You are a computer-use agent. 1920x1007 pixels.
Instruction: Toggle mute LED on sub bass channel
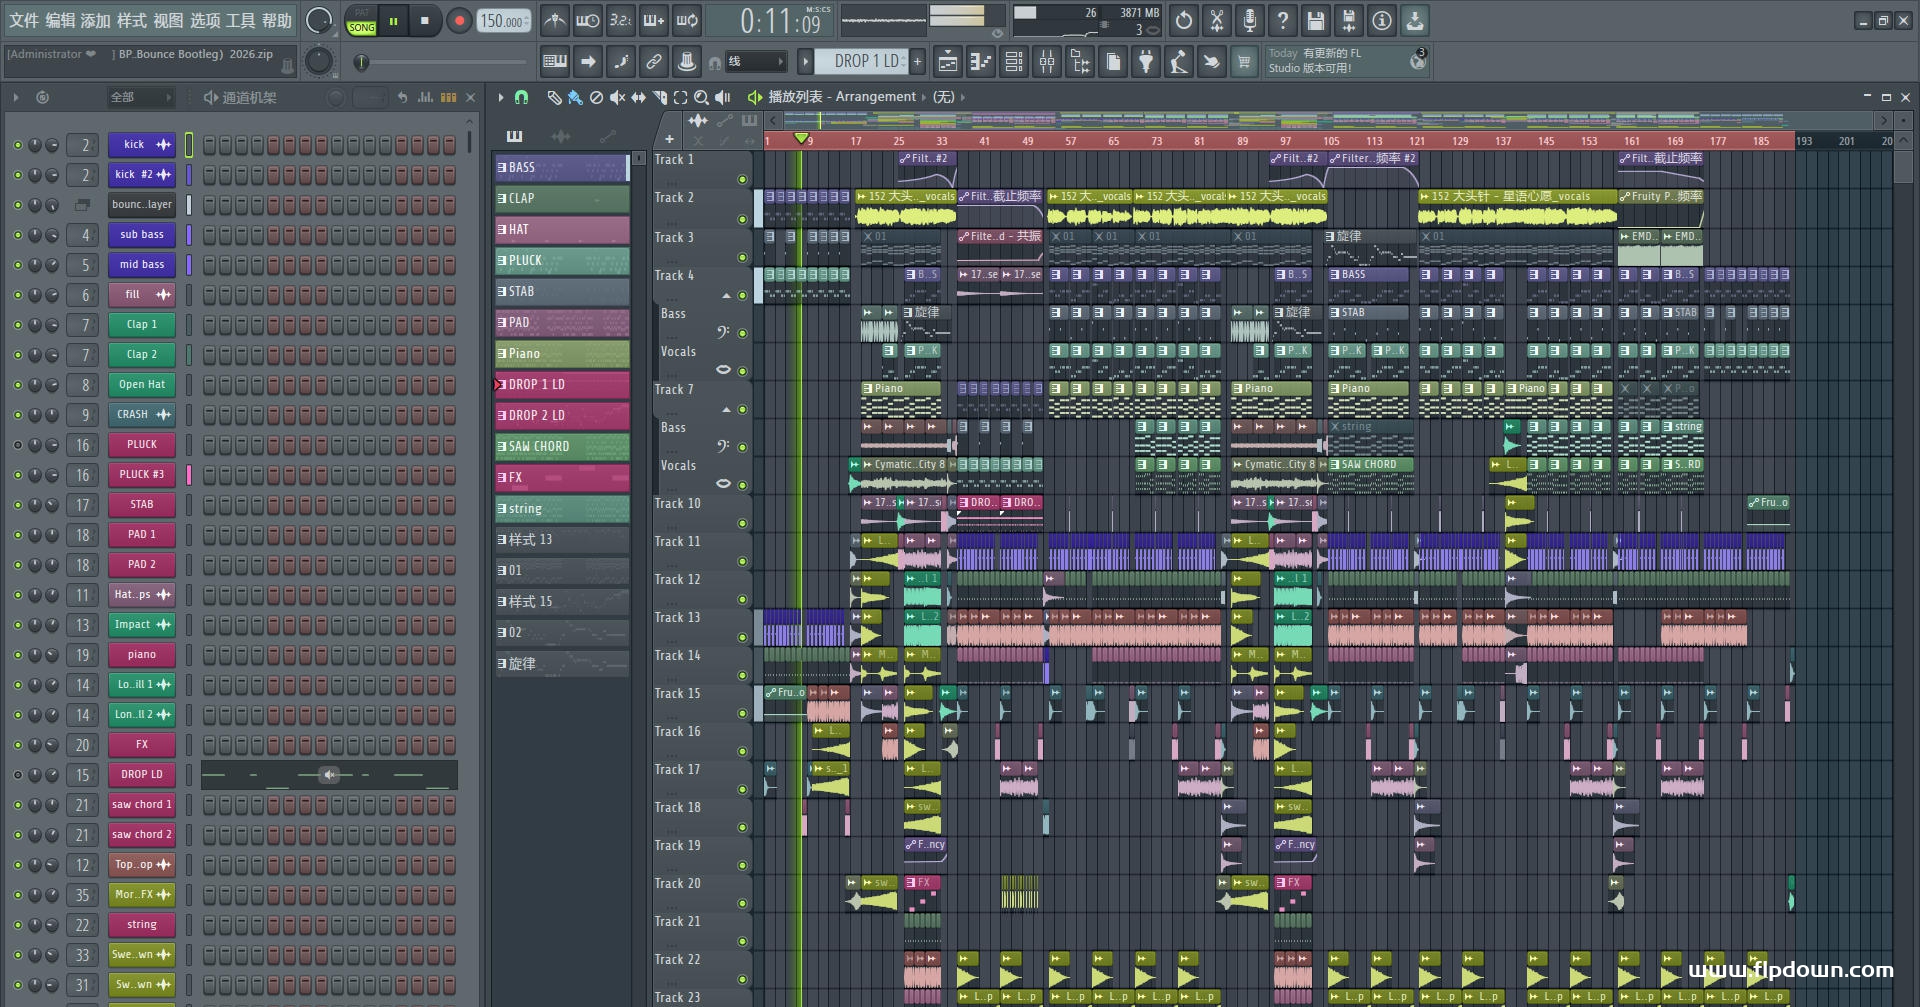point(17,235)
